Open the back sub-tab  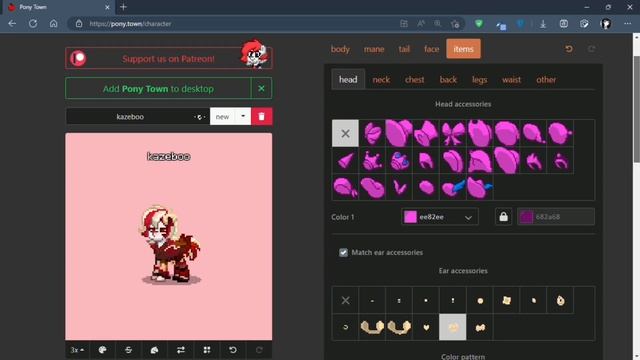click(x=448, y=80)
